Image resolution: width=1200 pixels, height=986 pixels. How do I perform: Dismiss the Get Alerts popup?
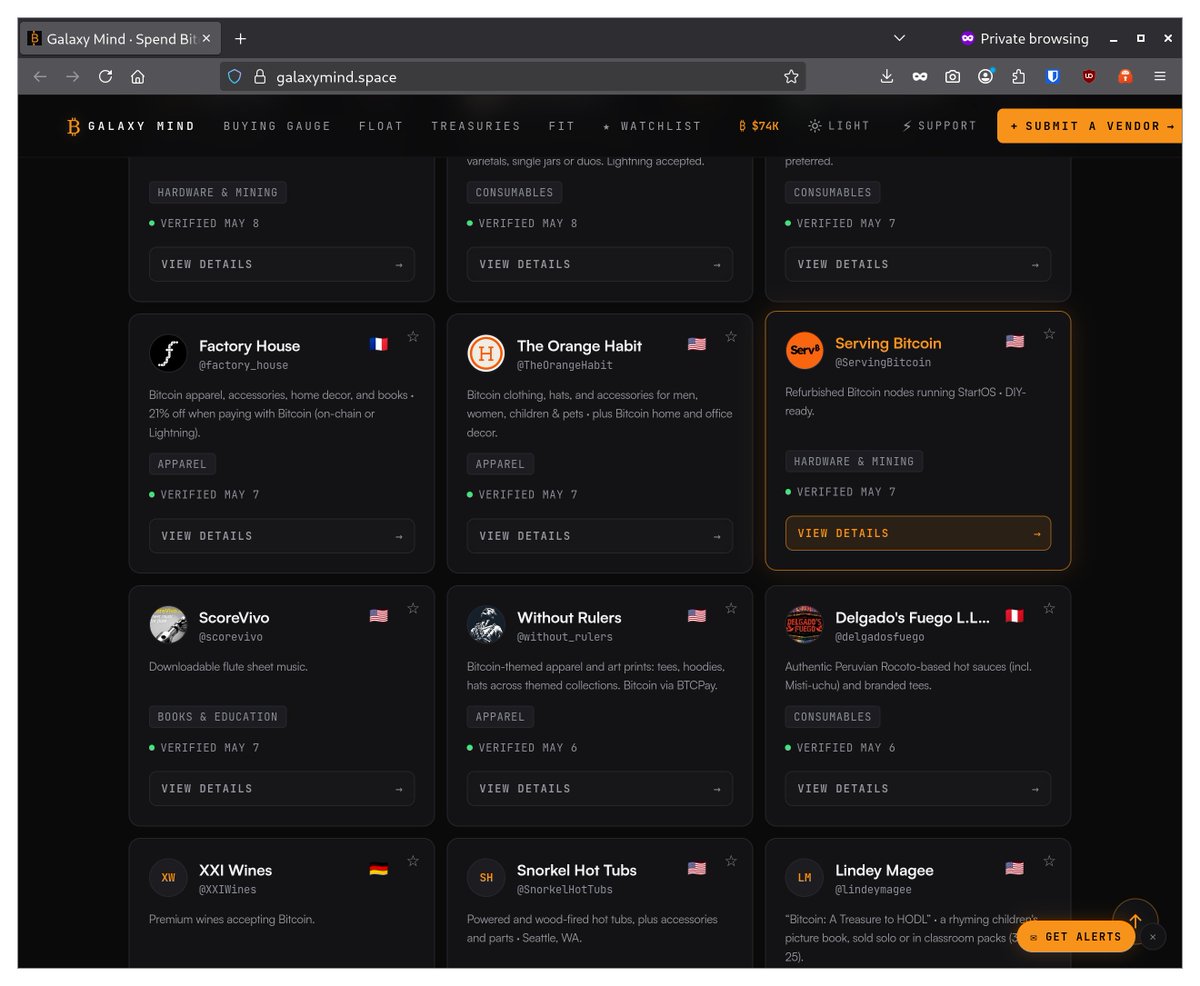coord(1152,937)
